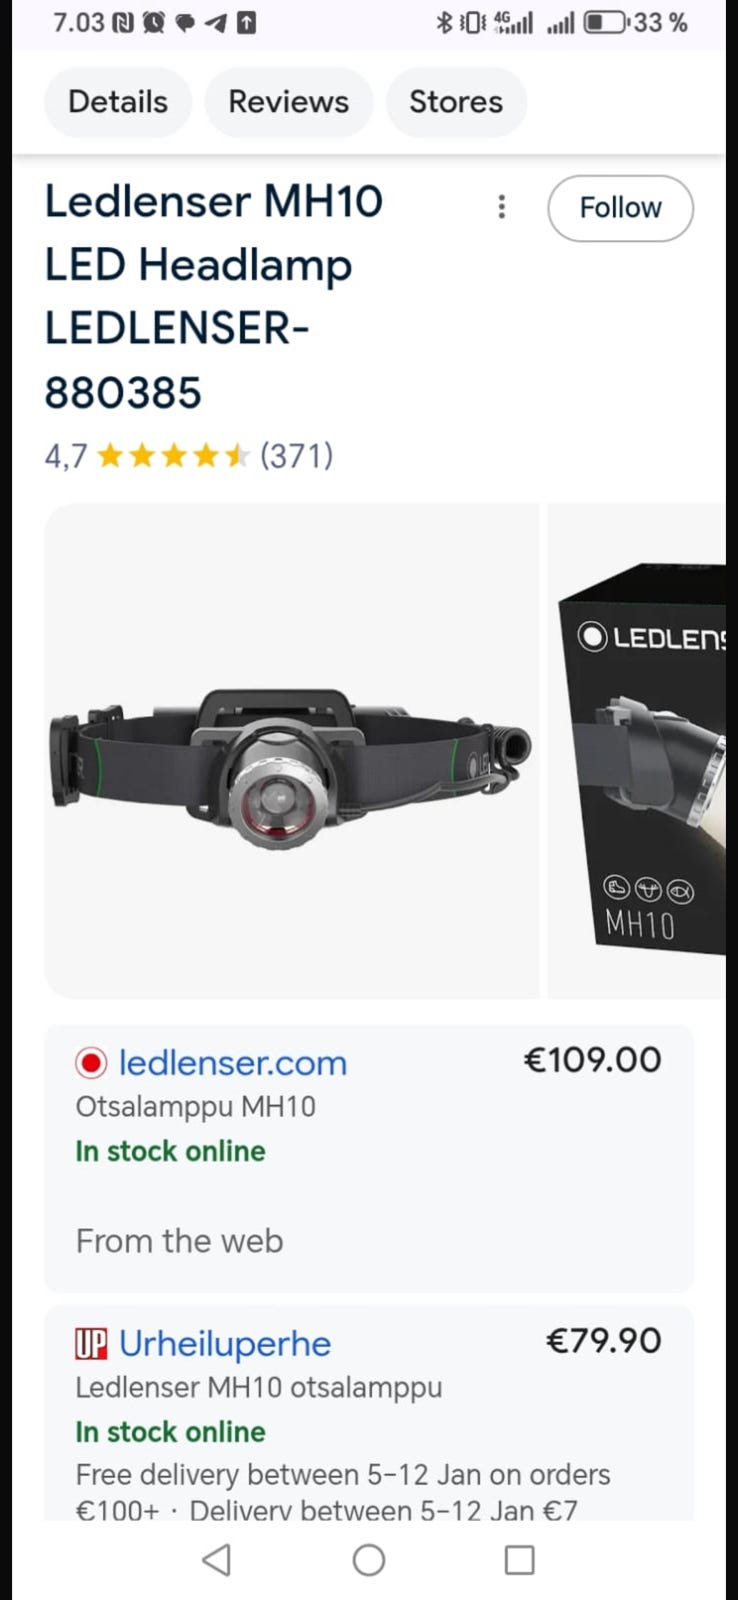This screenshot has width=738, height=1600.
Task: Follow the Ledlenser MH10 product
Action: pyautogui.click(x=620, y=208)
